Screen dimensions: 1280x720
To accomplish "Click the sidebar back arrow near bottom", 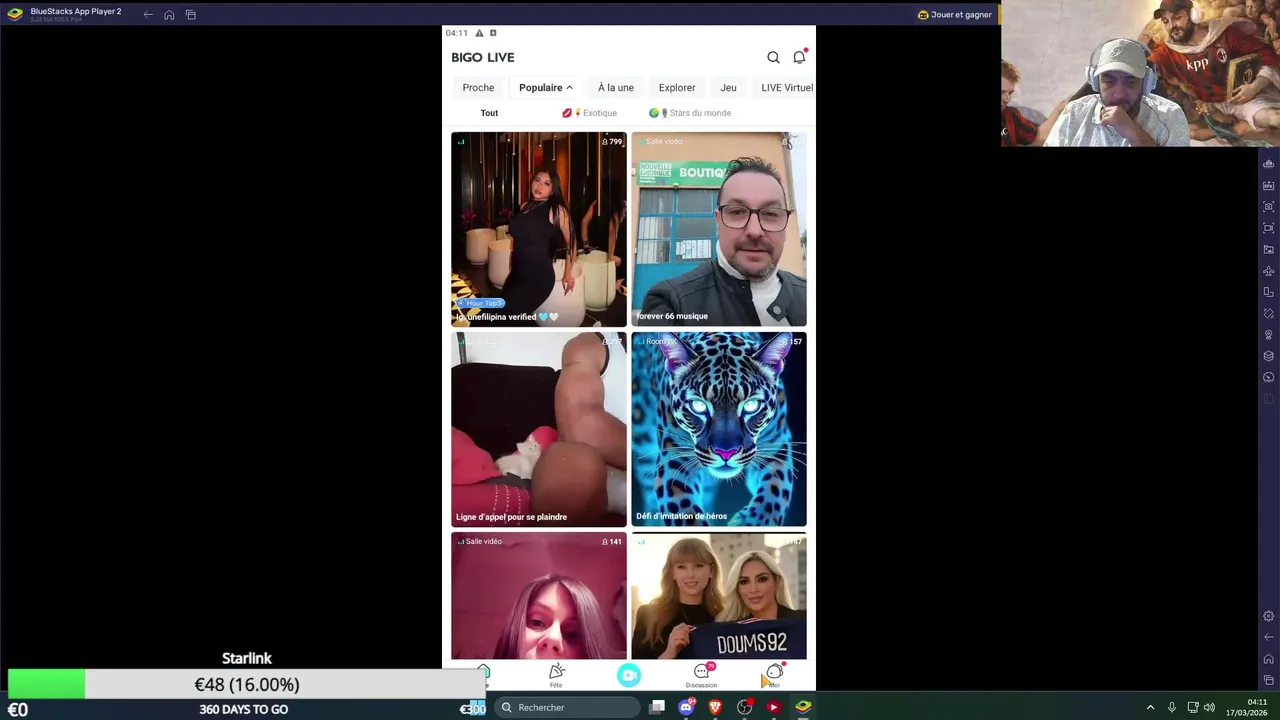I will coord(1269,637).
